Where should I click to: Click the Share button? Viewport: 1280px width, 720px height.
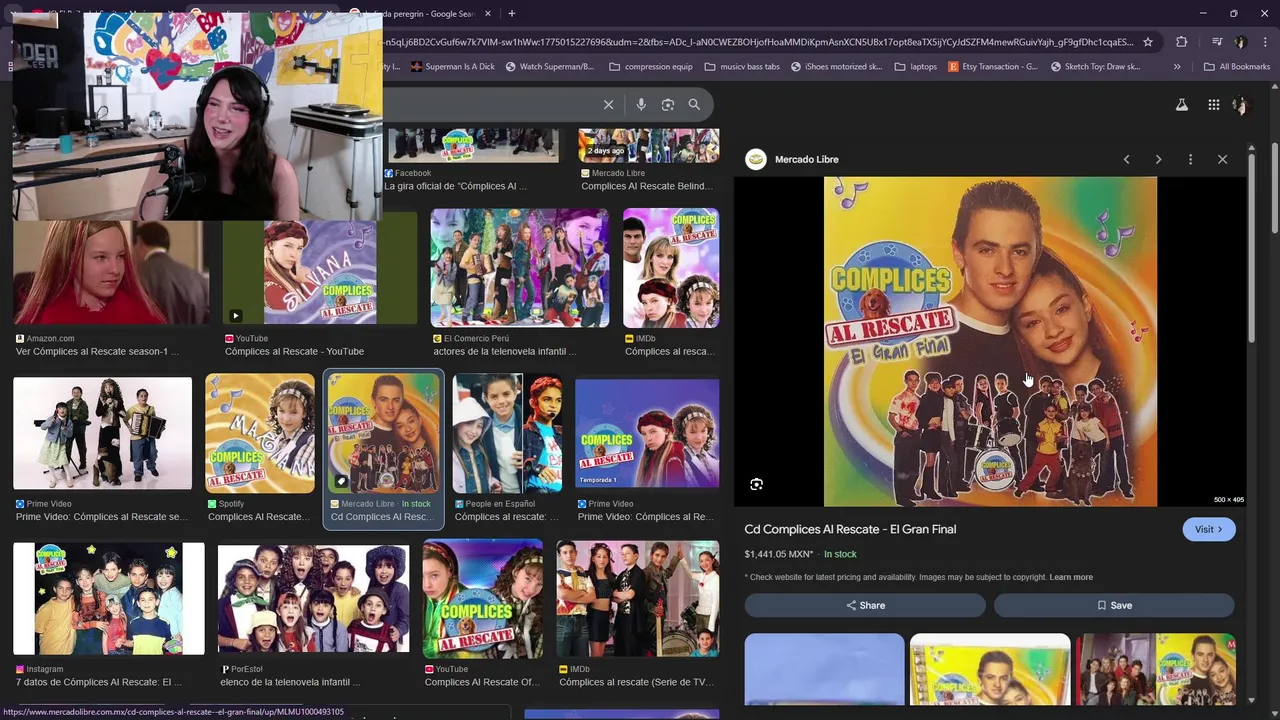pyautogui.click(x=865, y=605)
